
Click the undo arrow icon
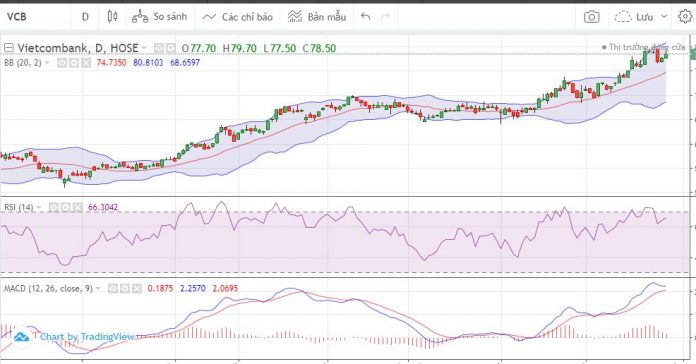[365, 17]
